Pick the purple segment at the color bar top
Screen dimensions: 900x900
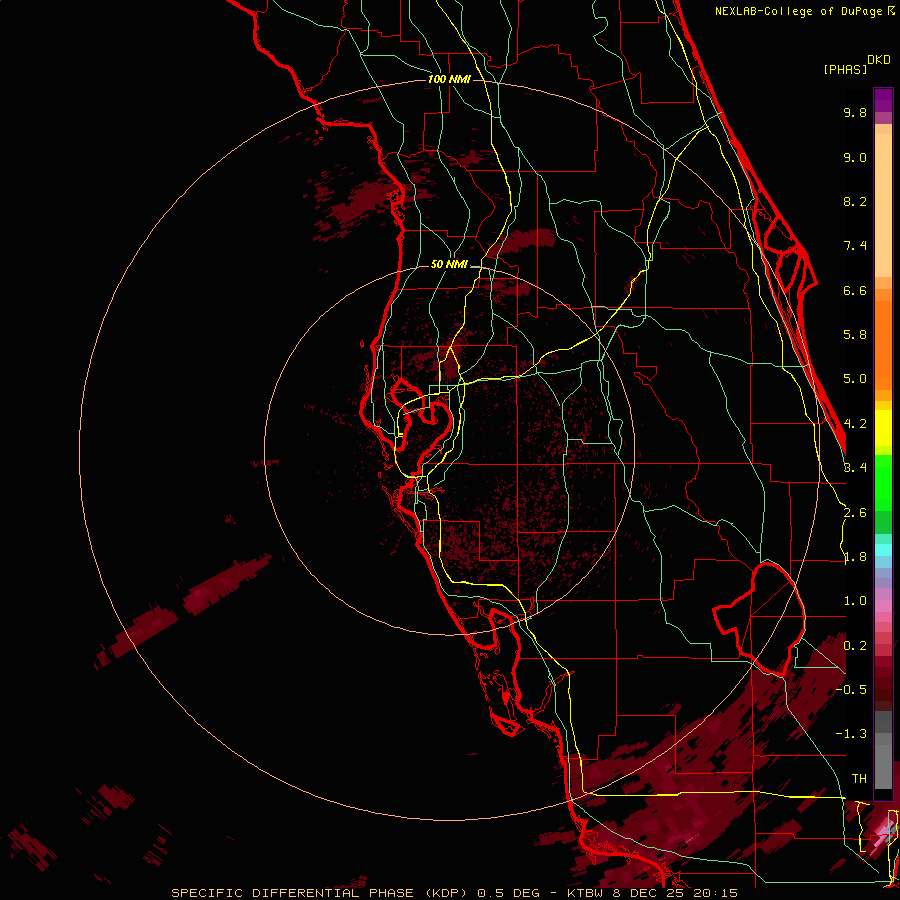pos(883,100)
